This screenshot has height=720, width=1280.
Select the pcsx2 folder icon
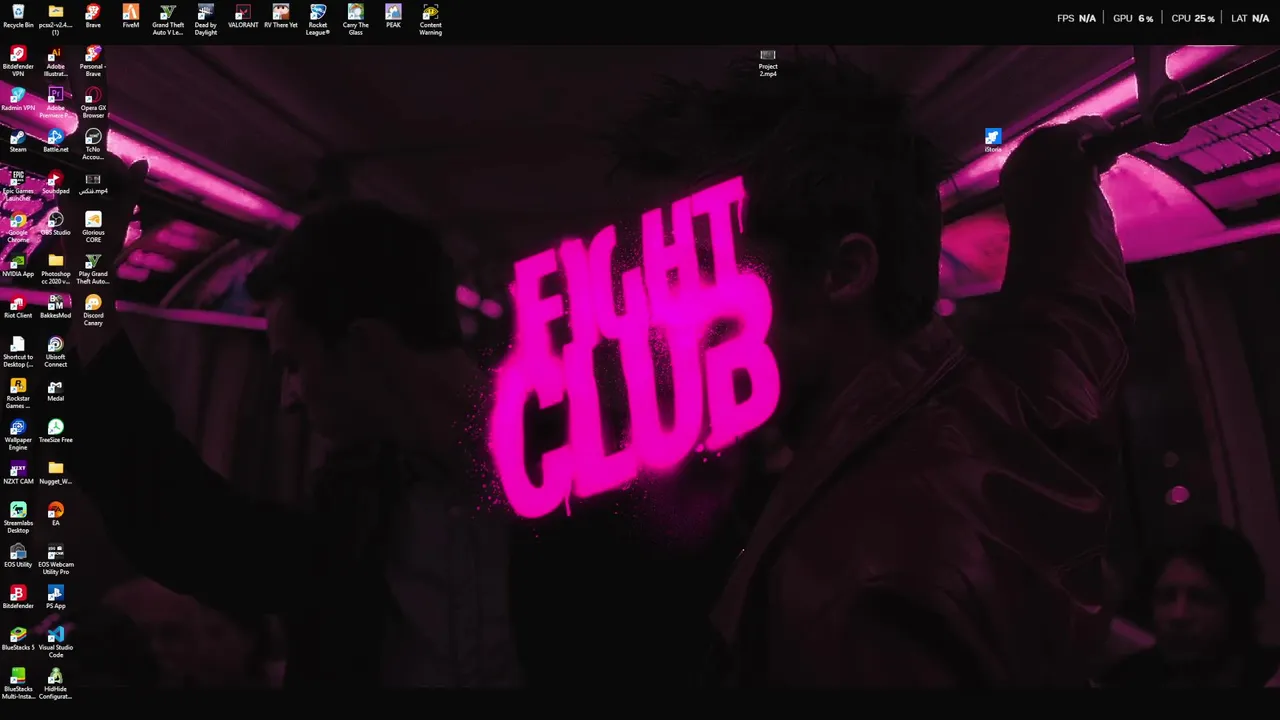click(x=55, y=19)
